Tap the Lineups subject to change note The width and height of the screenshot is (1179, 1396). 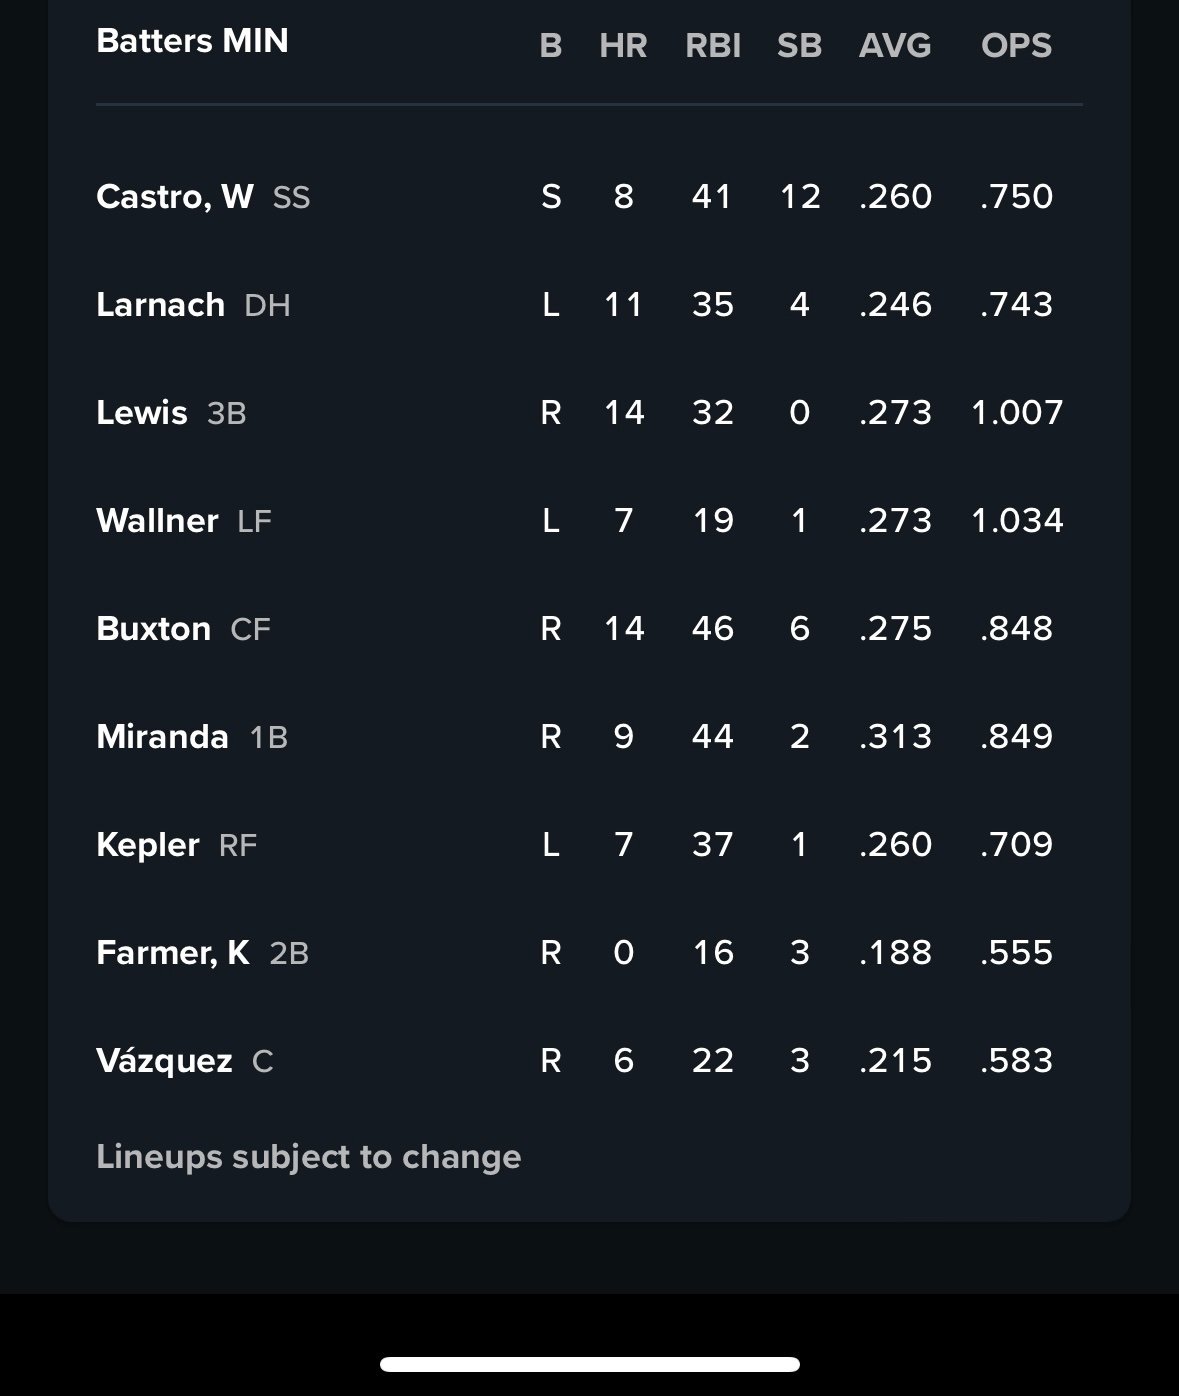pos(308,1156)
